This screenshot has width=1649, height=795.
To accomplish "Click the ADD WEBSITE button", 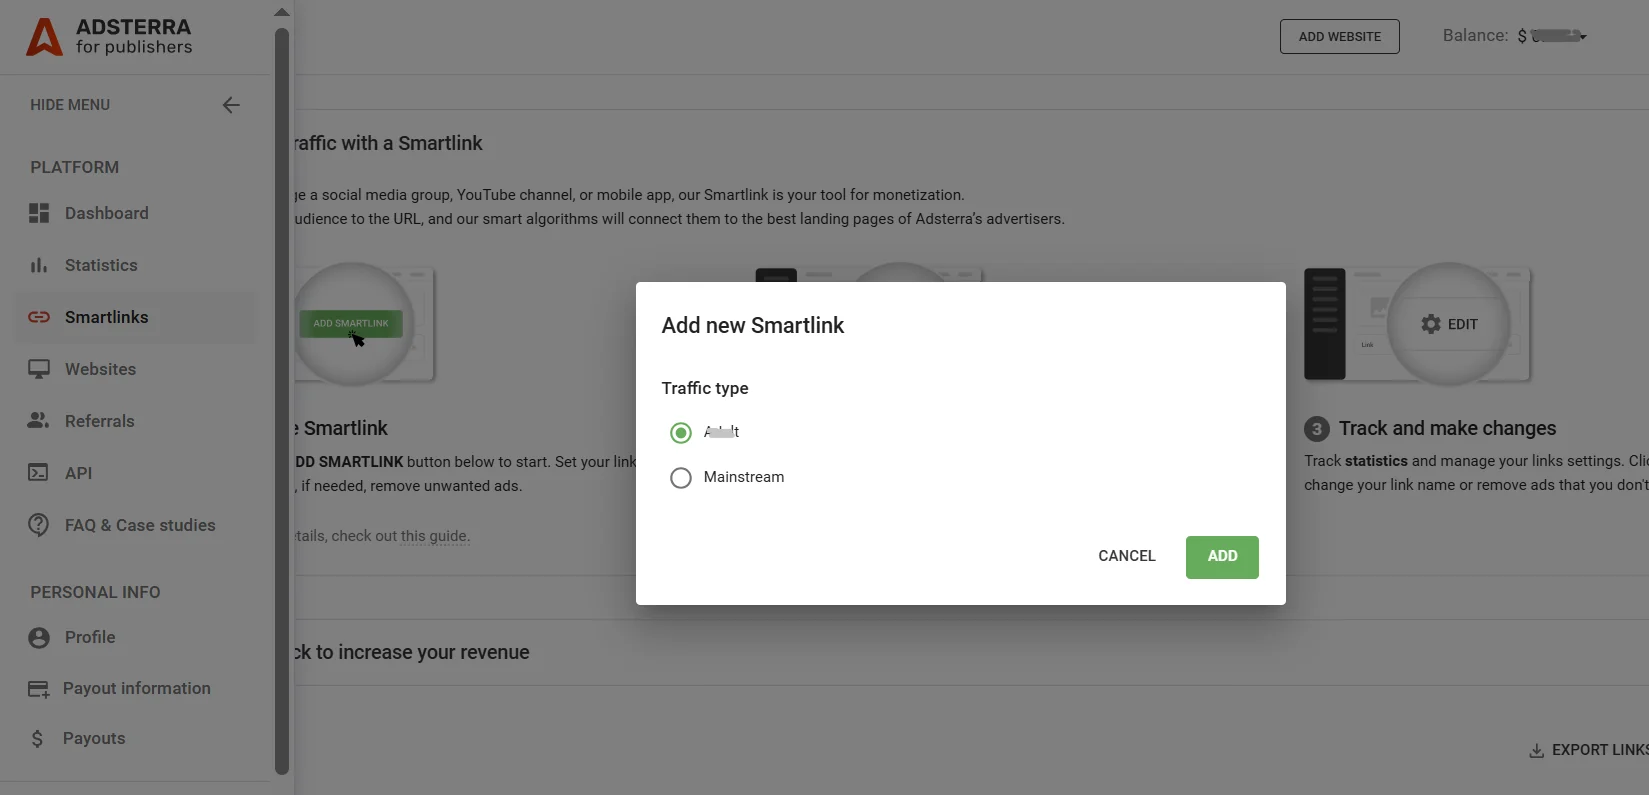I will point(1339,36).
